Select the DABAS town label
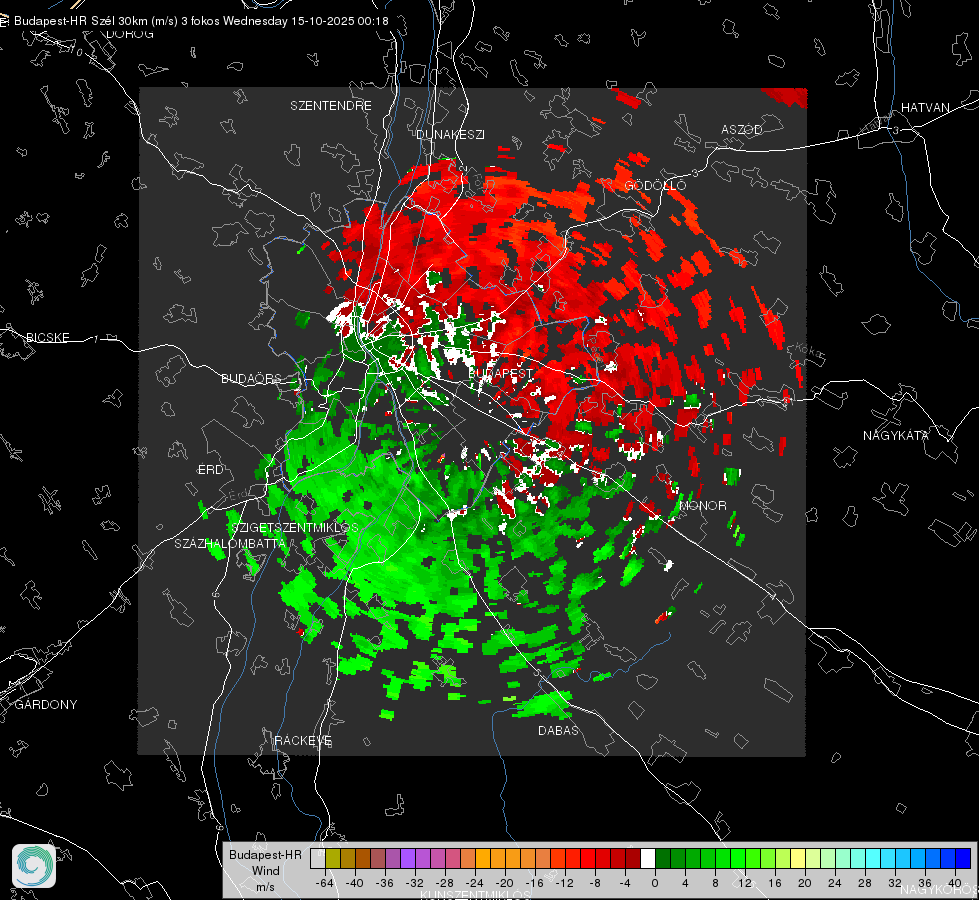Image resolution: width=979 pixels, height=900 pixels. [x=559, y=730]
